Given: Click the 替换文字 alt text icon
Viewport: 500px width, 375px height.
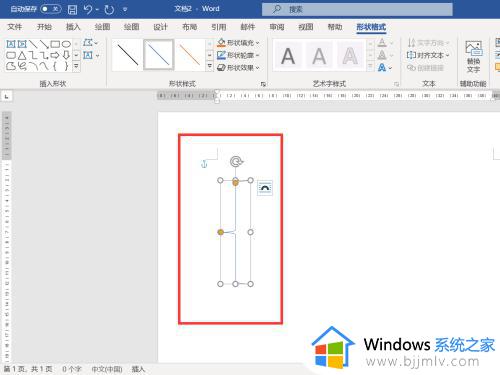Looking at the screenshot, I should pyautogui.click(x=473, y=57).
